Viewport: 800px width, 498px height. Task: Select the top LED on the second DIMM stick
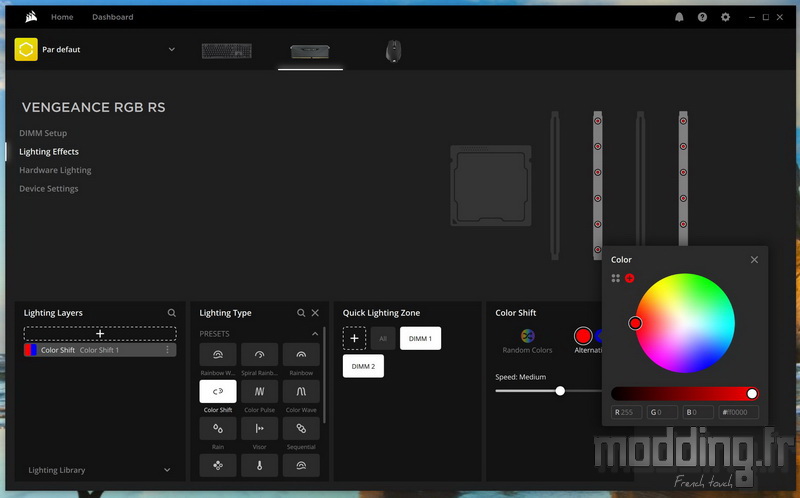tap(597, 121)
